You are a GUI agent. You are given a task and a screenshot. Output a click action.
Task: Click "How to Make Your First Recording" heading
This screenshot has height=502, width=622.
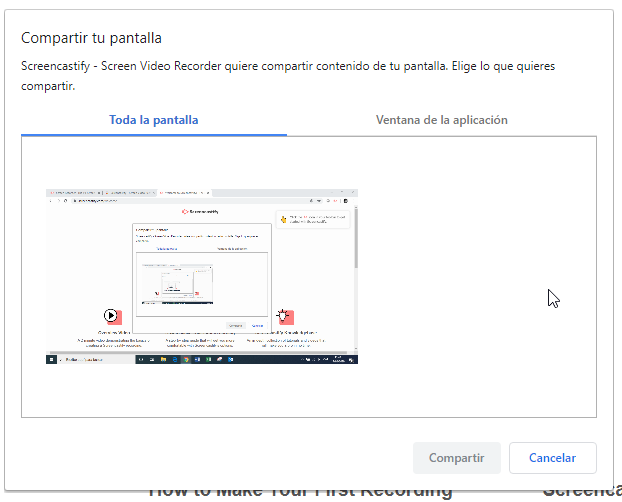(x=300, y=491)
